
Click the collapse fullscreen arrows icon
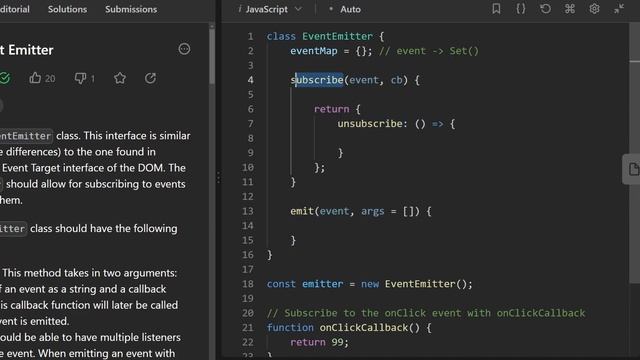click(619, 9)
